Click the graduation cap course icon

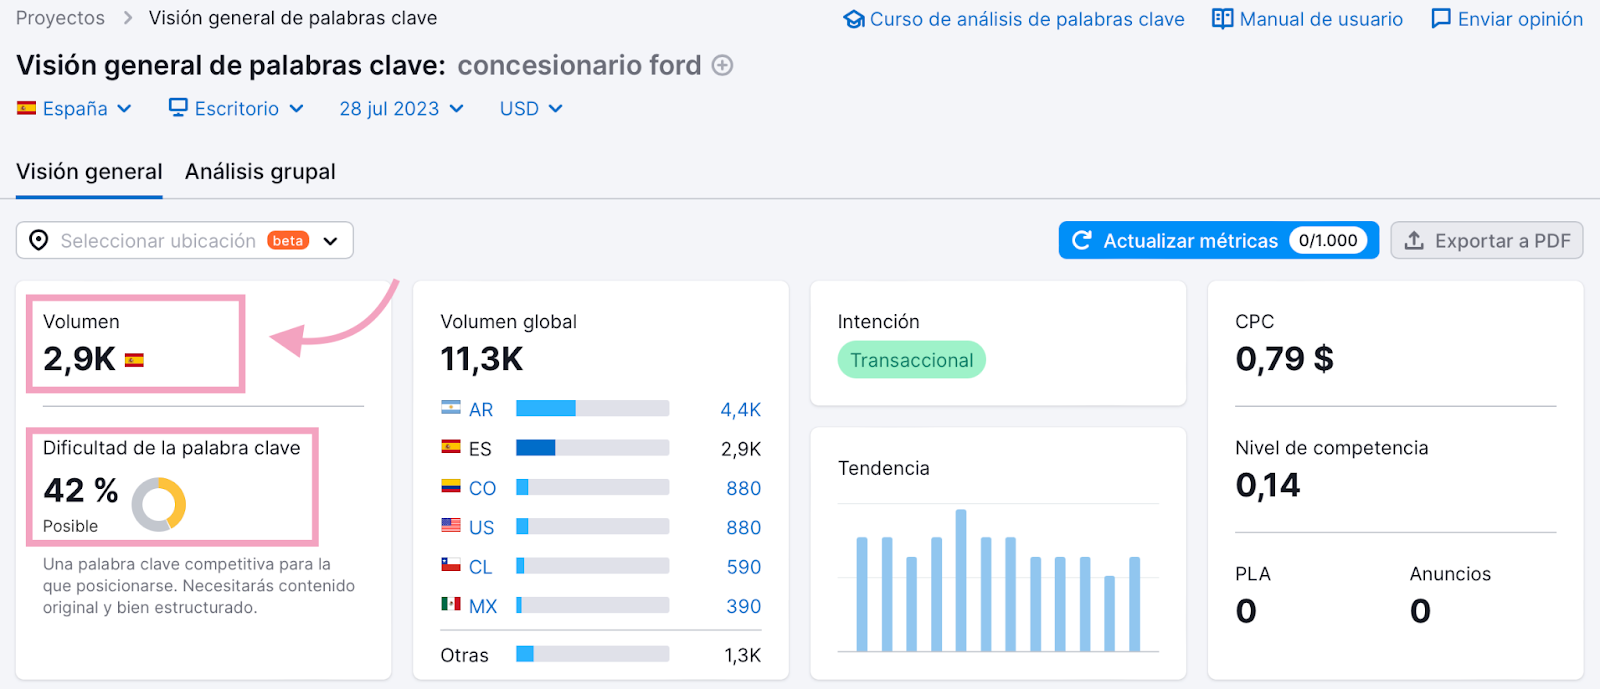click(854, 19)
